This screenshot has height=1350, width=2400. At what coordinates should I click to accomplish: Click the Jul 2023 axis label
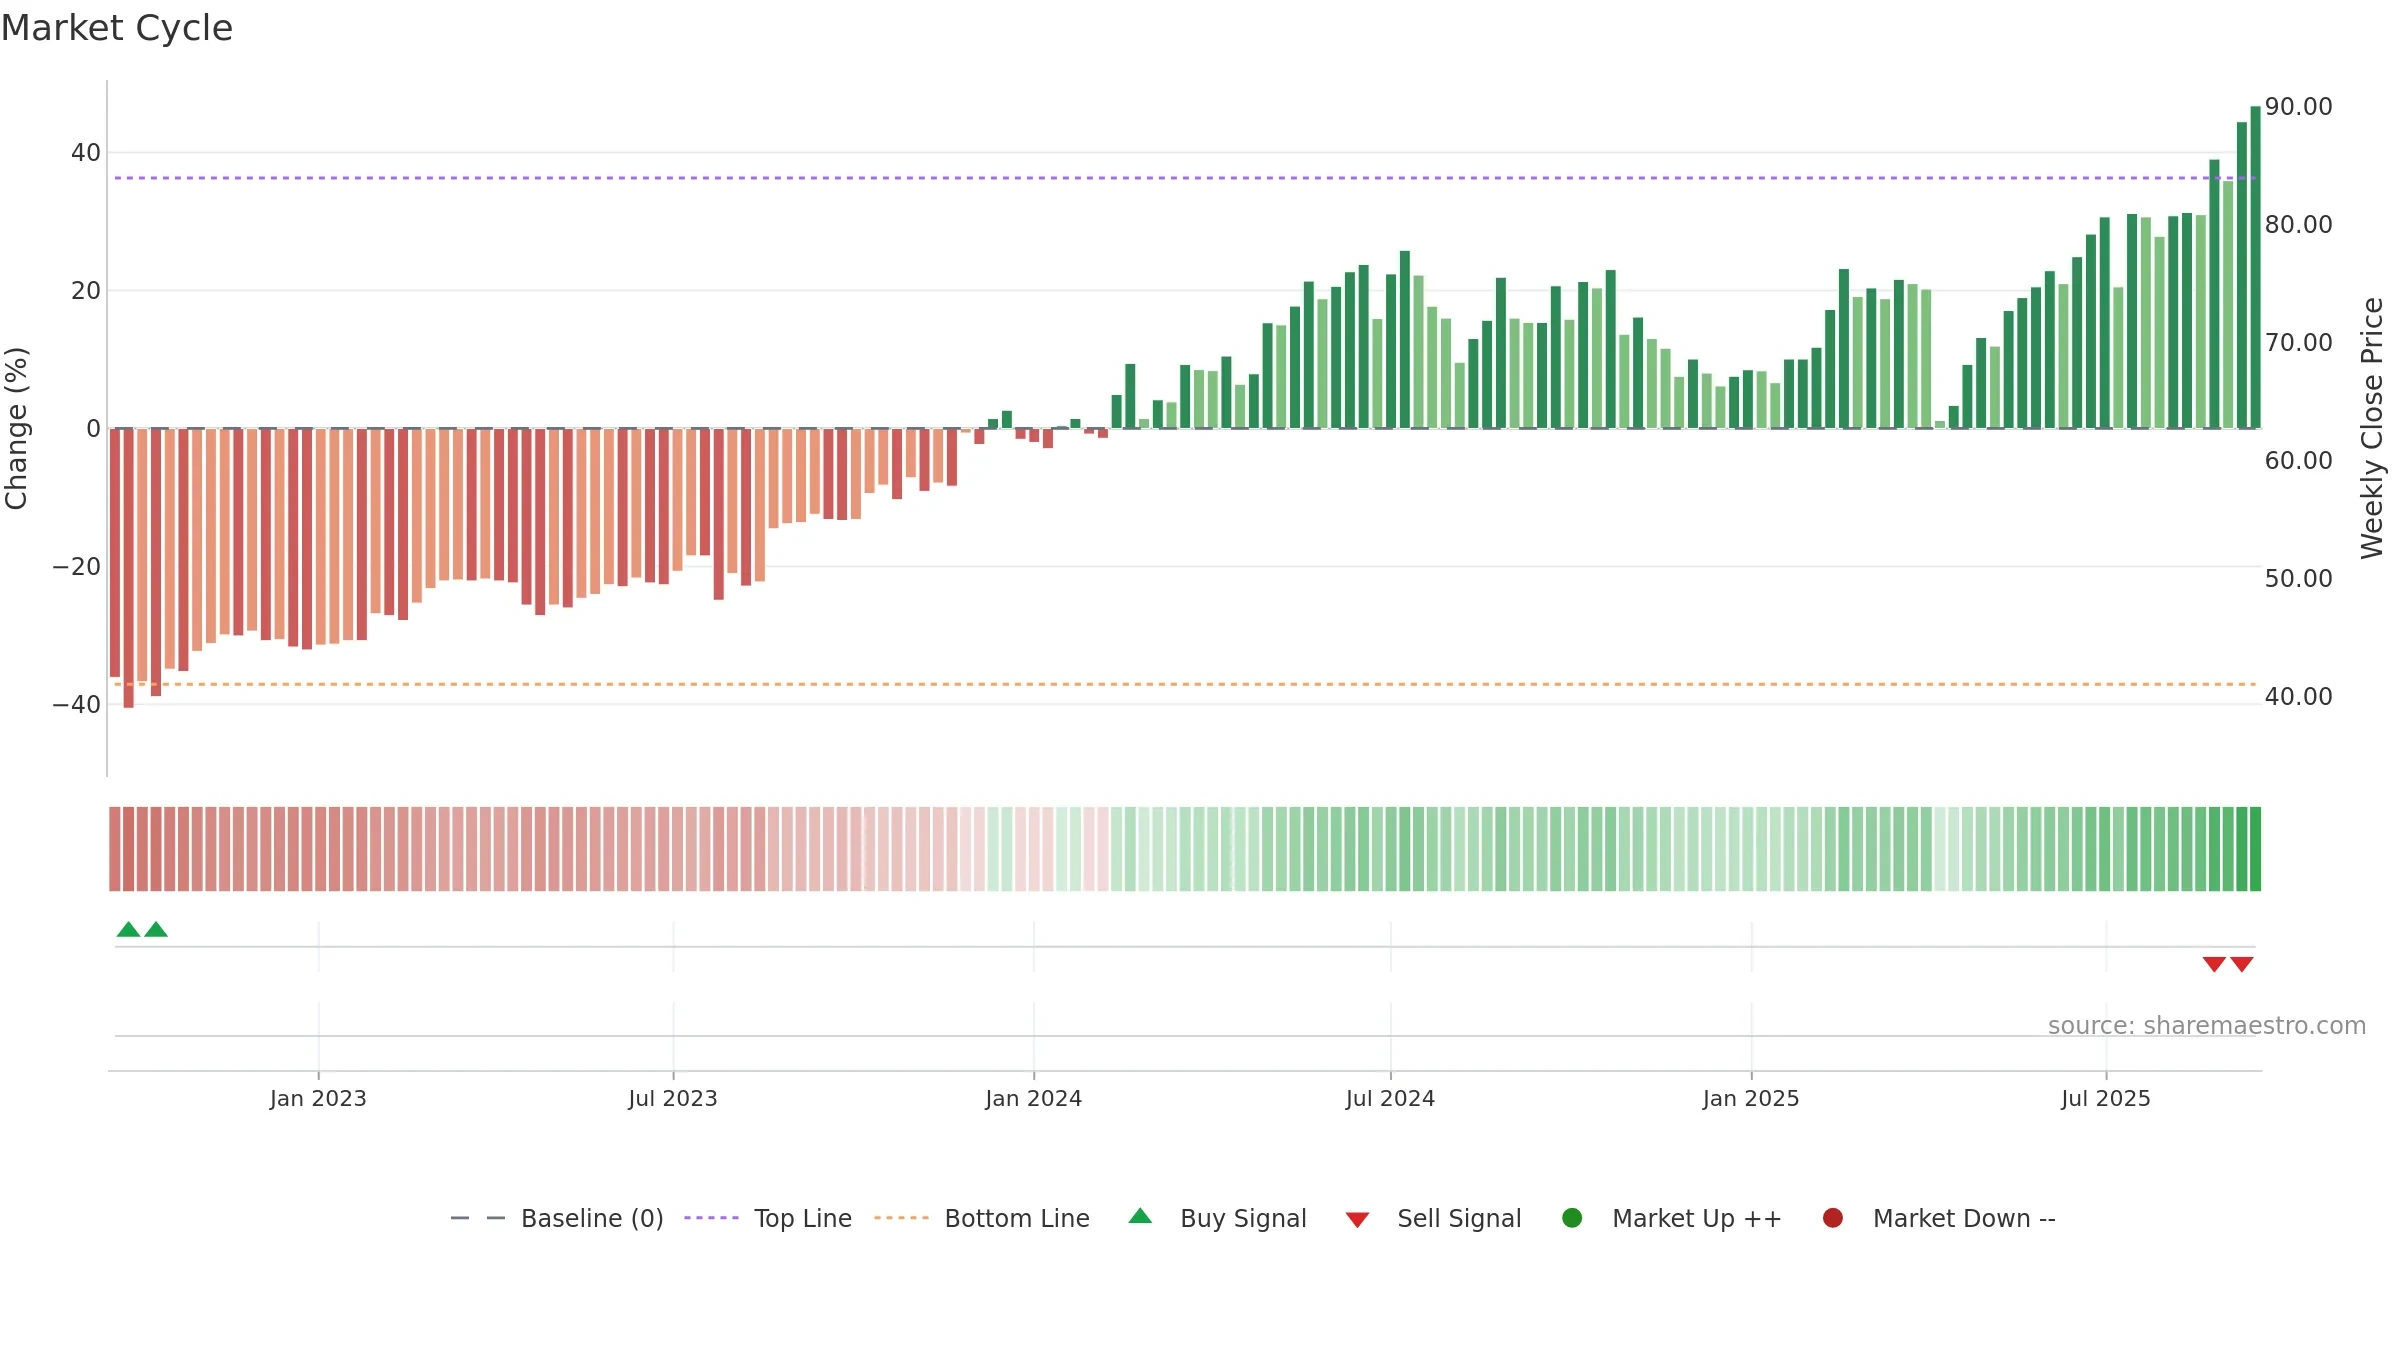click(673, 1098)
